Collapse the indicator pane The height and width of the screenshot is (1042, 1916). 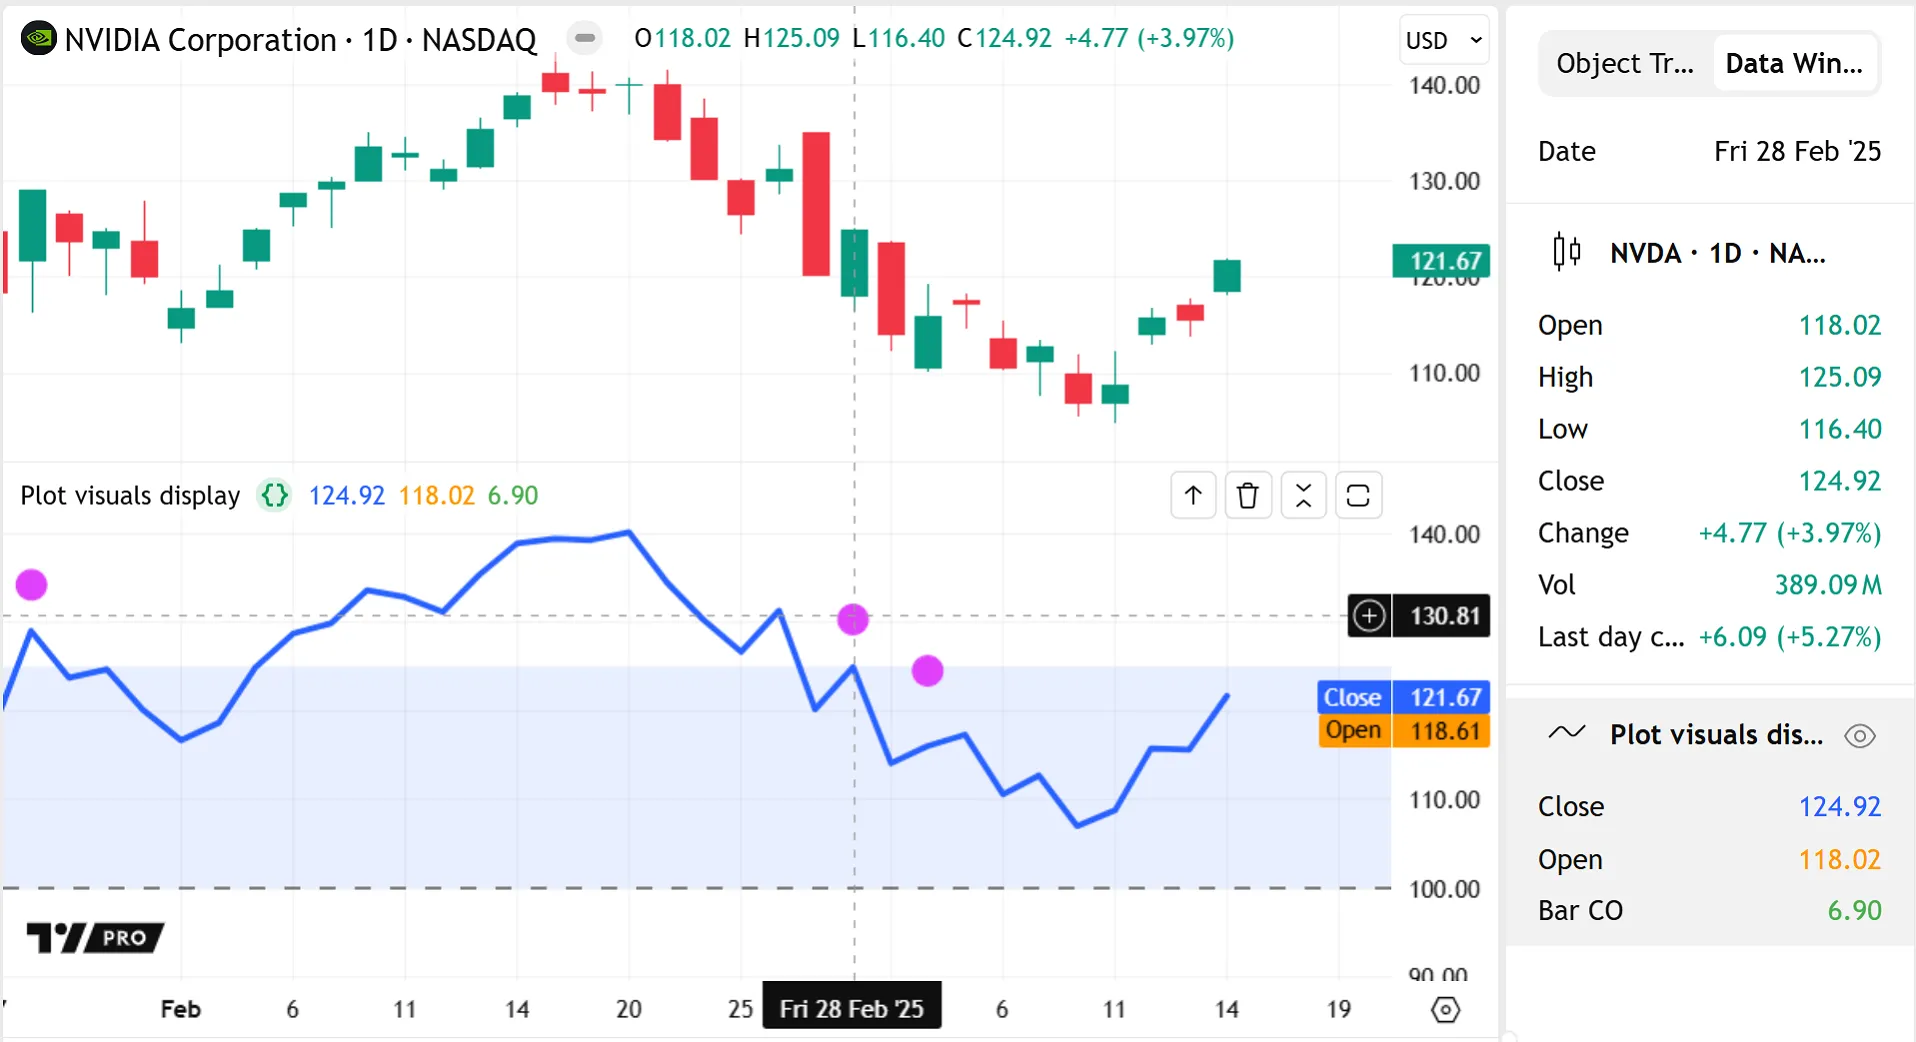pos(1303,495)
